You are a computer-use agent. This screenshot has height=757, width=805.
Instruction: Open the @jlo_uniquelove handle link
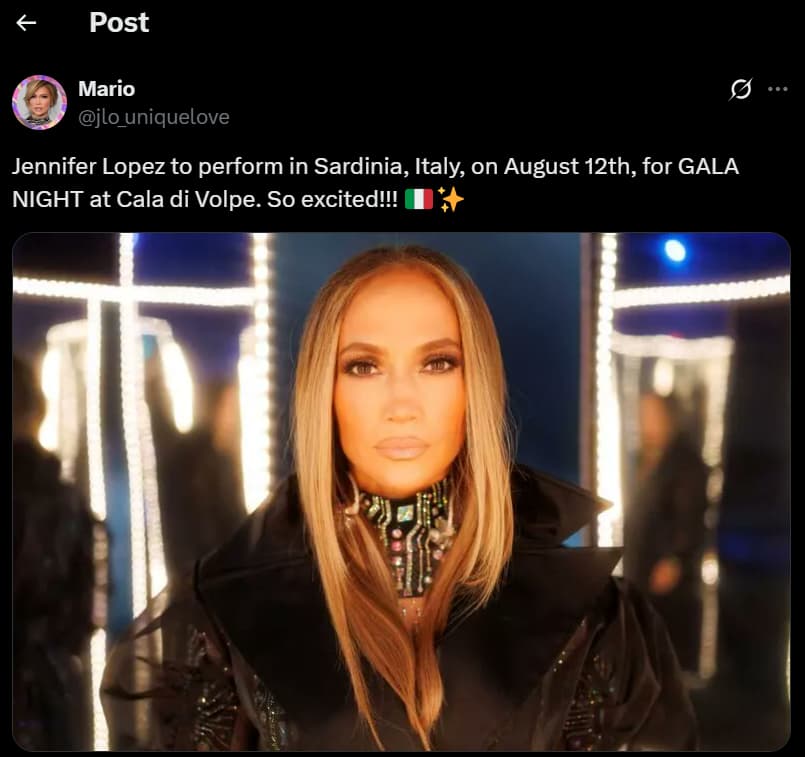point(154,118)
